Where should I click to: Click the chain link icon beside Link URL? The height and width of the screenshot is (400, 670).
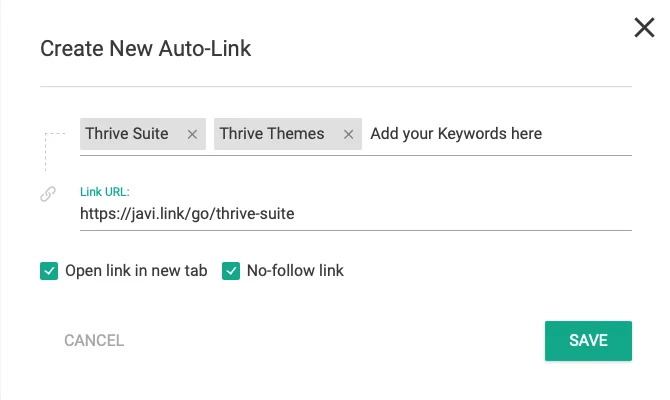tap(48, 195)
